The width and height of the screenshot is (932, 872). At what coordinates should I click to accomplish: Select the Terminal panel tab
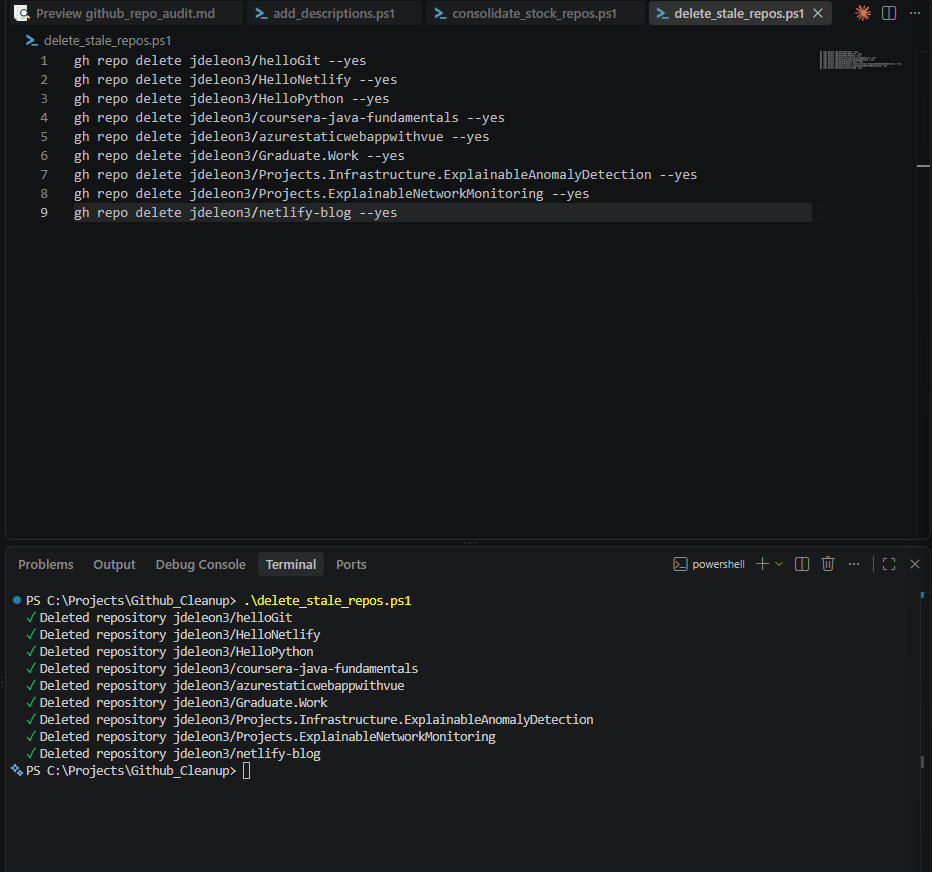(x=291, y=565)
